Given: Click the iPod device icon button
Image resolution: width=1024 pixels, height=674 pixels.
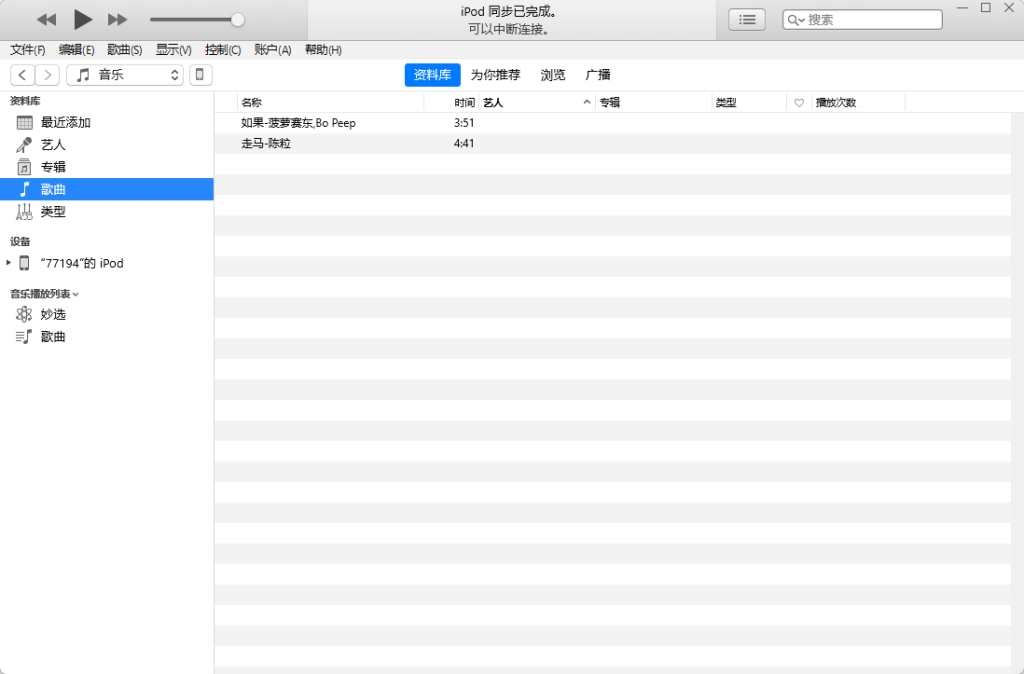Looking at the screenshot, I should point(200,75).
